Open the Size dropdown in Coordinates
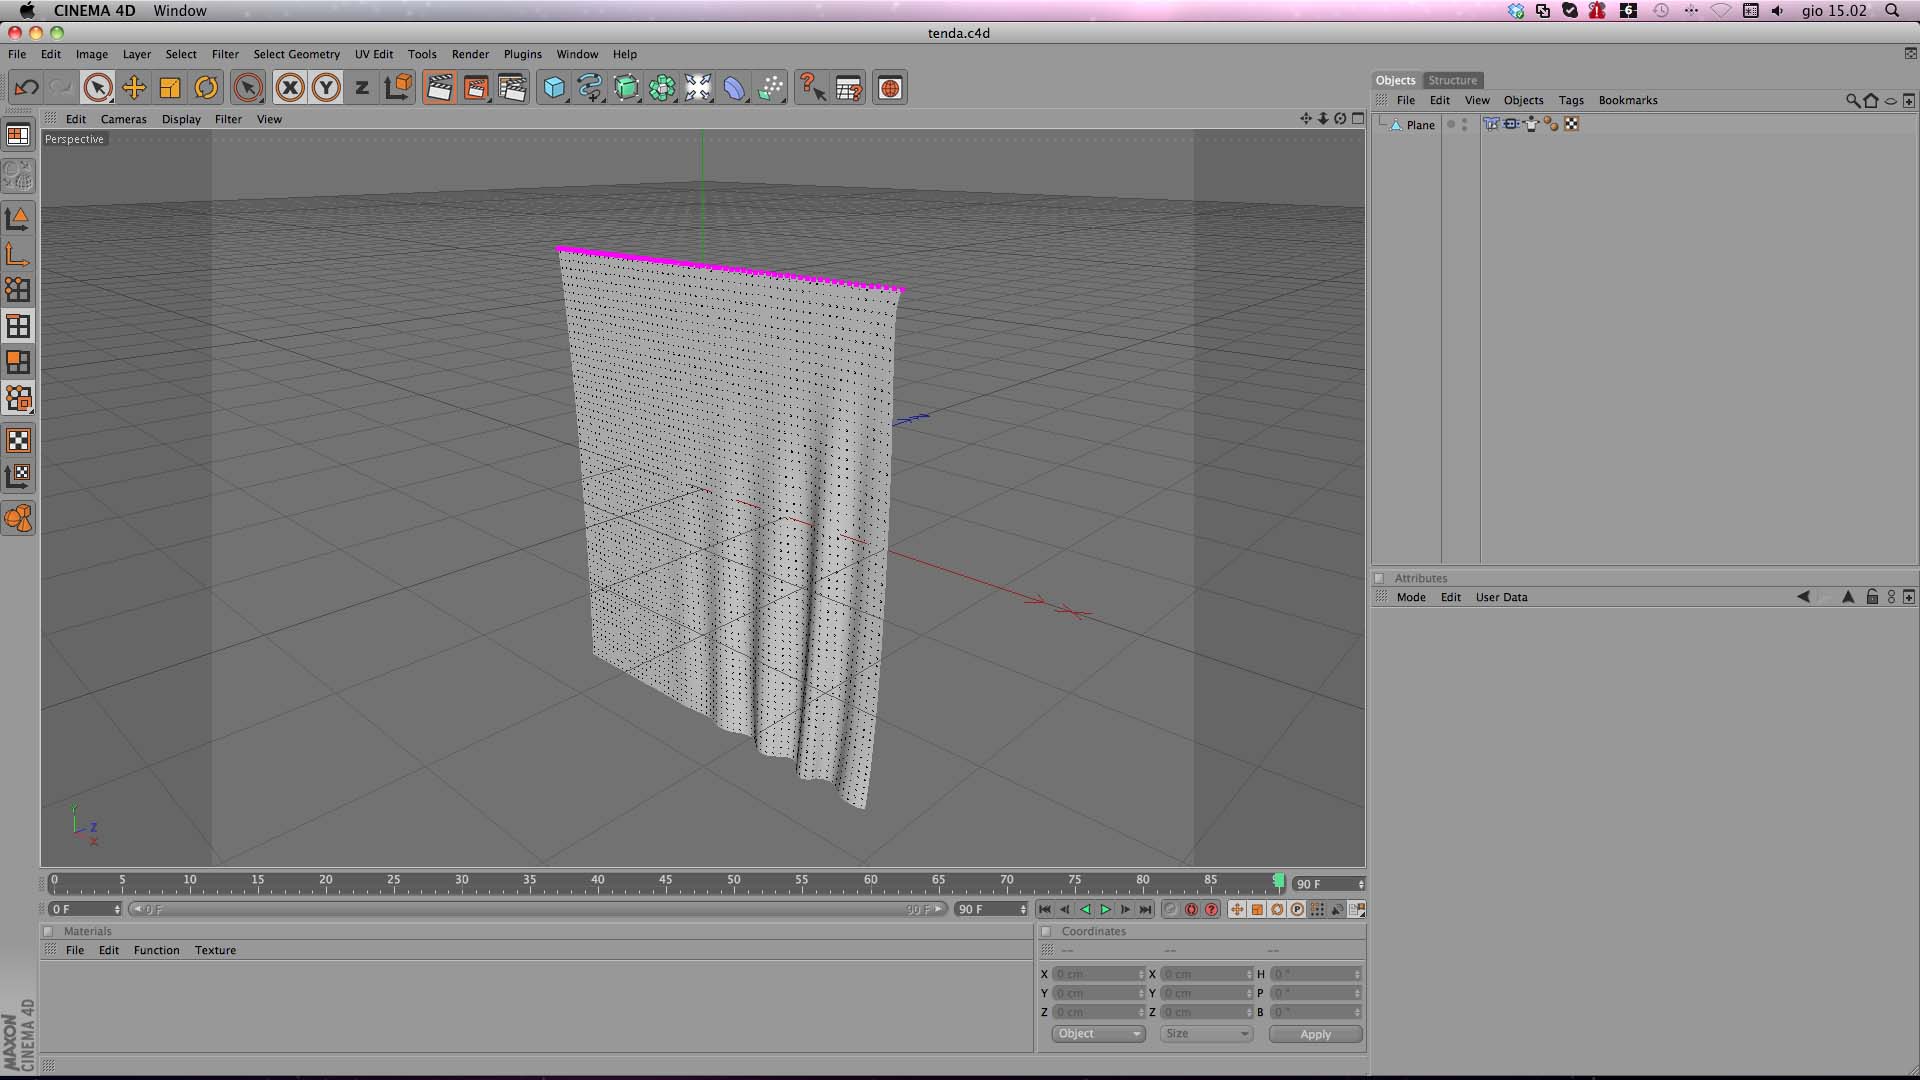1920x1080 pixels. pos(1206,1034)
